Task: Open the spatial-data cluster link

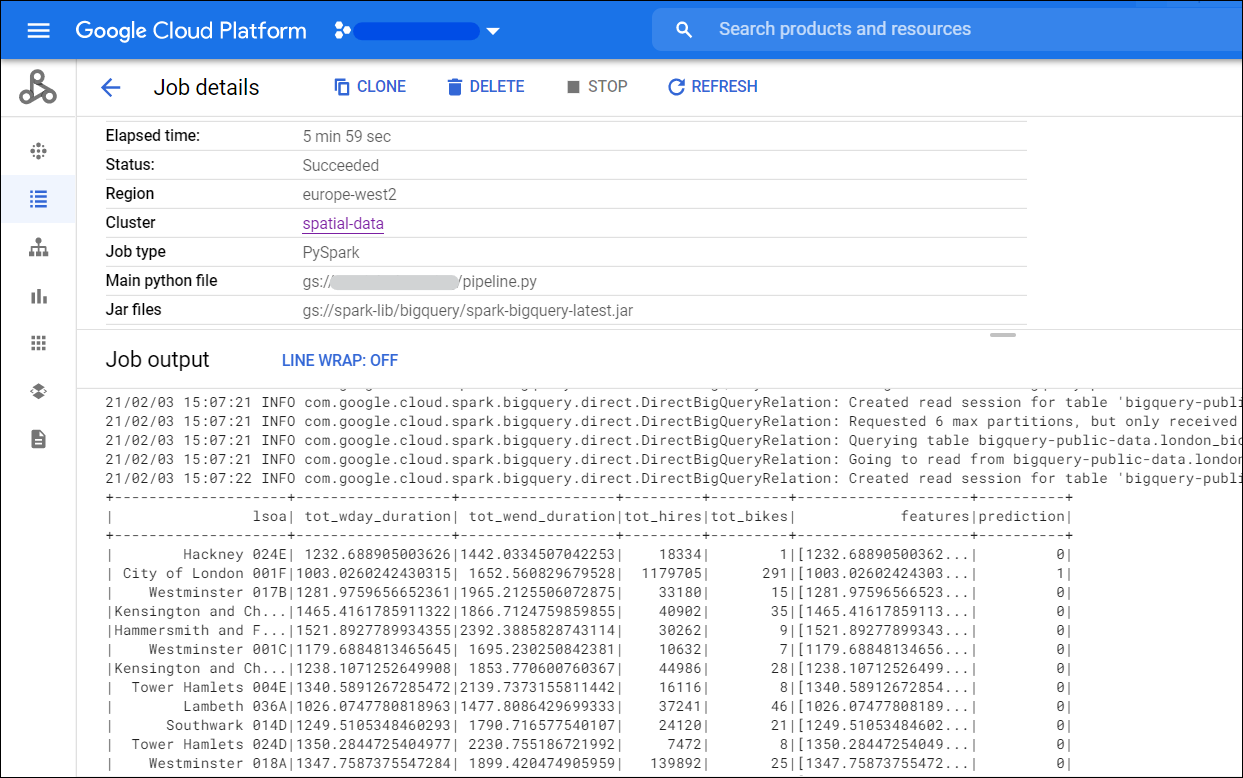Action: point(343,222)
